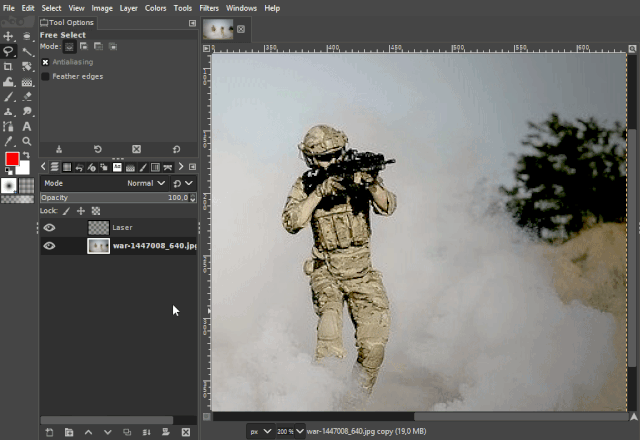Viewport: 640px width, 440px height.
Task: Switch to the Tool Options tab
Action: [67, 23]
